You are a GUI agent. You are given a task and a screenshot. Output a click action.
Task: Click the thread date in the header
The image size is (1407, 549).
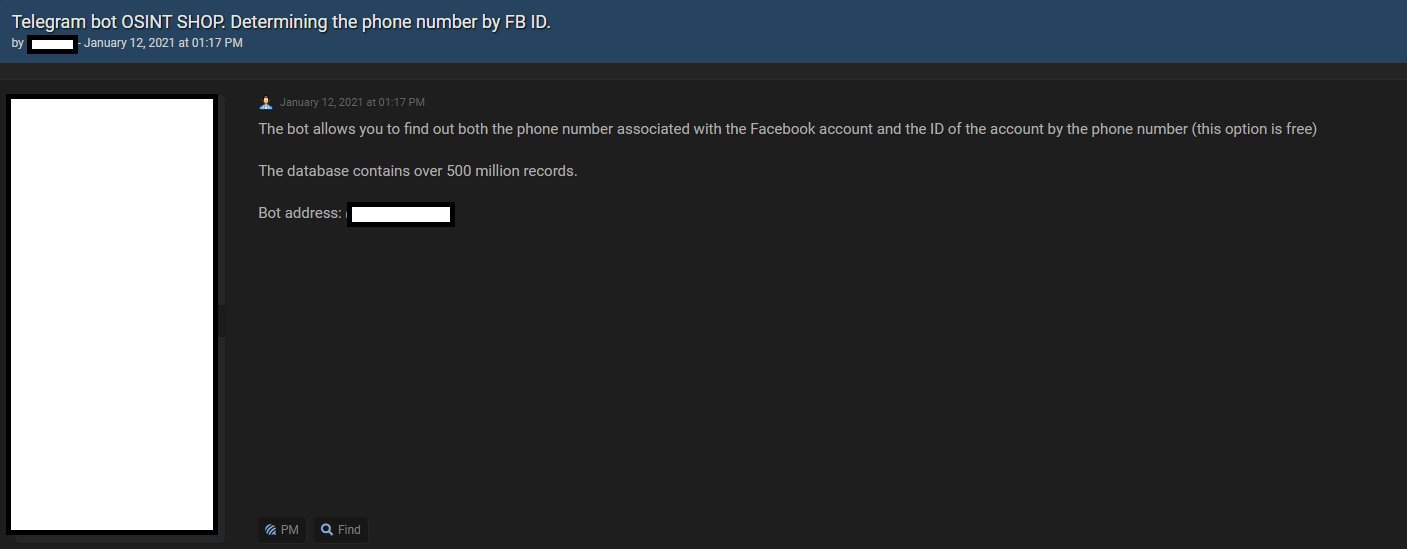[163, 44]
